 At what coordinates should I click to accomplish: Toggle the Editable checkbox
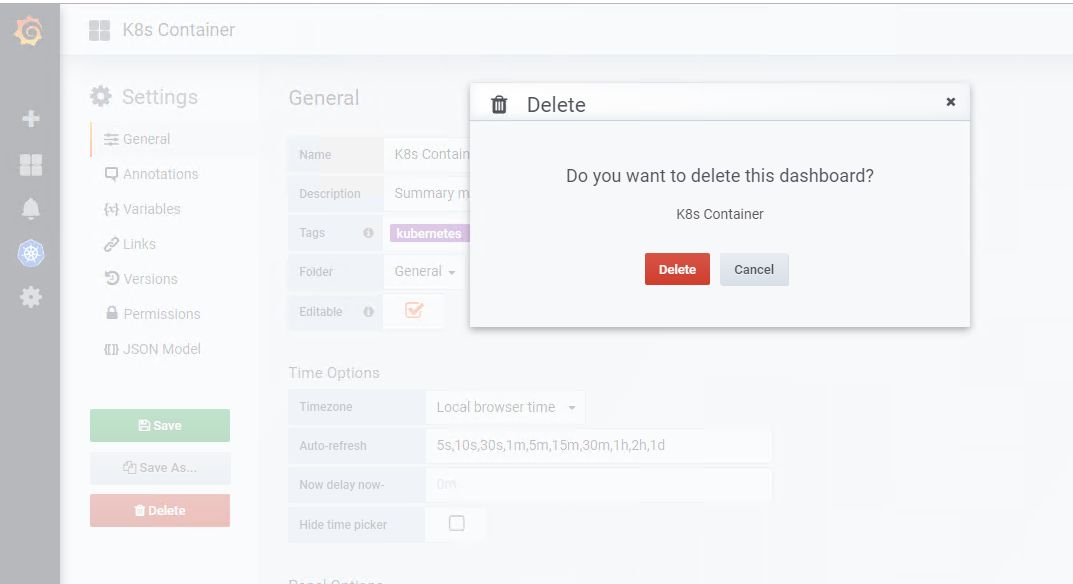point(414,310)
